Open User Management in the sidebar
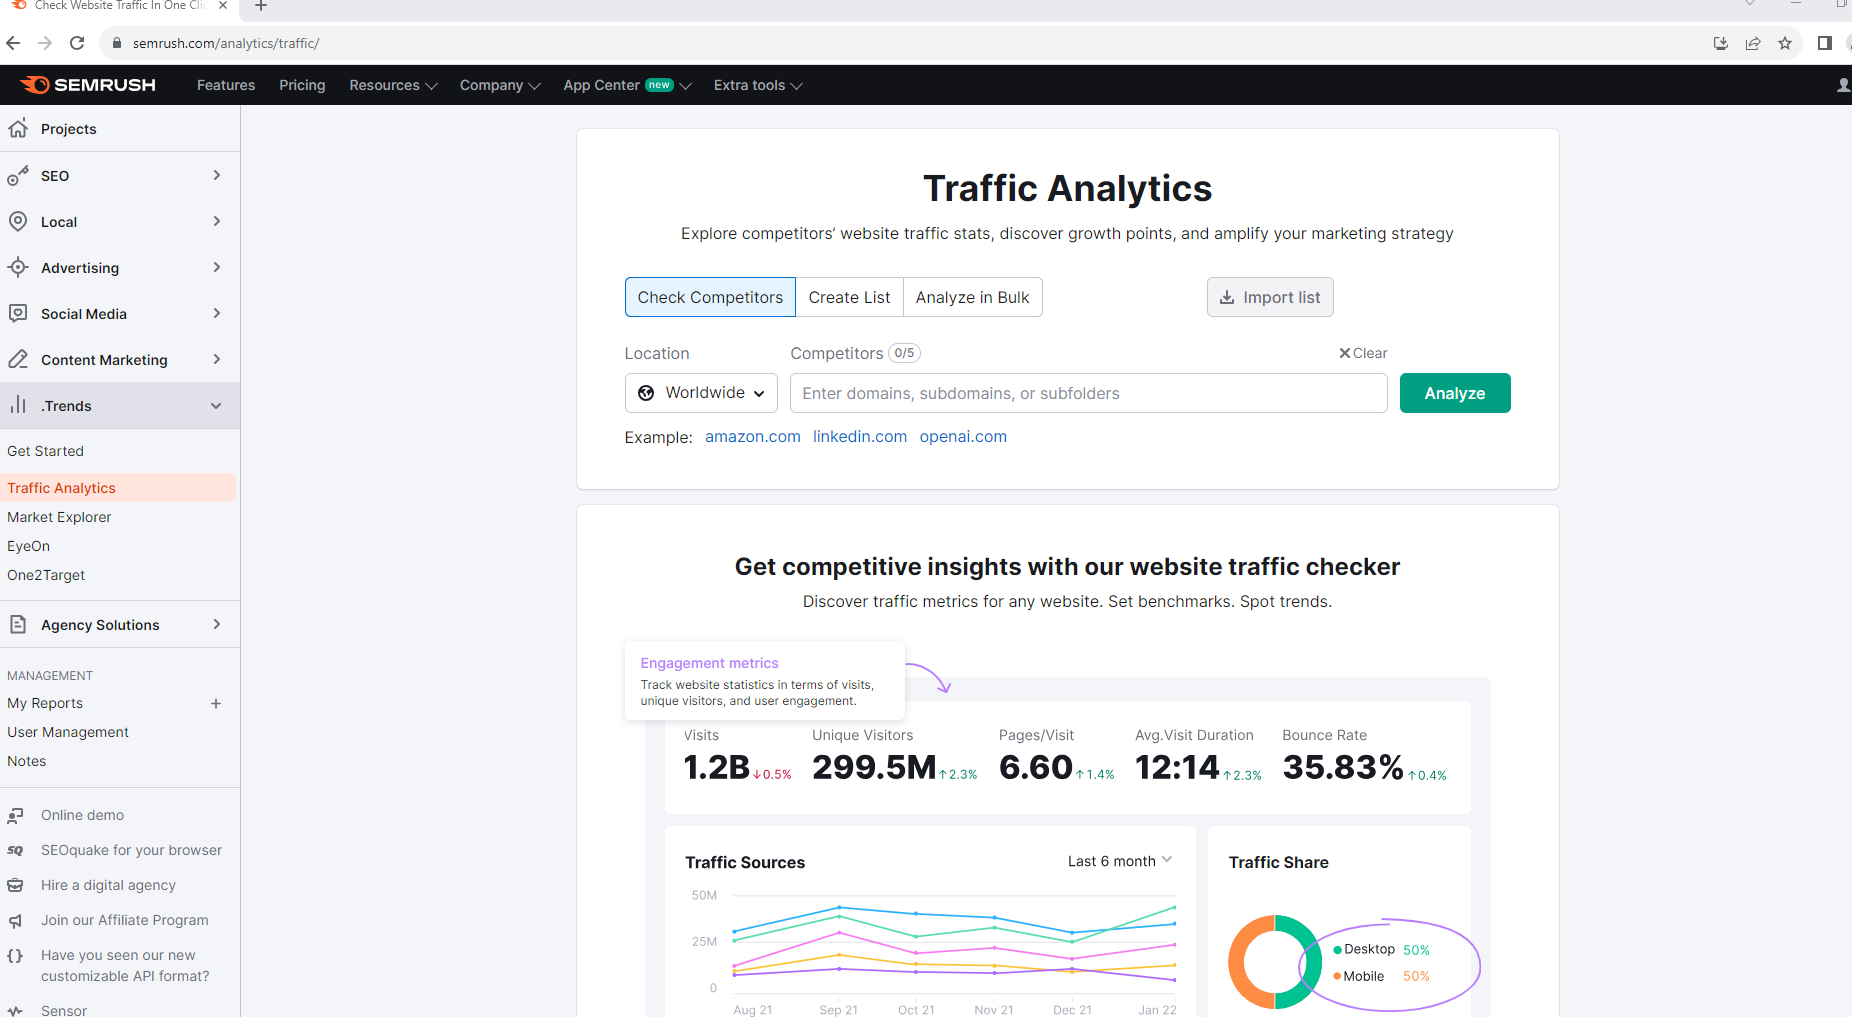1852x1017 pixels. (68, 732)
